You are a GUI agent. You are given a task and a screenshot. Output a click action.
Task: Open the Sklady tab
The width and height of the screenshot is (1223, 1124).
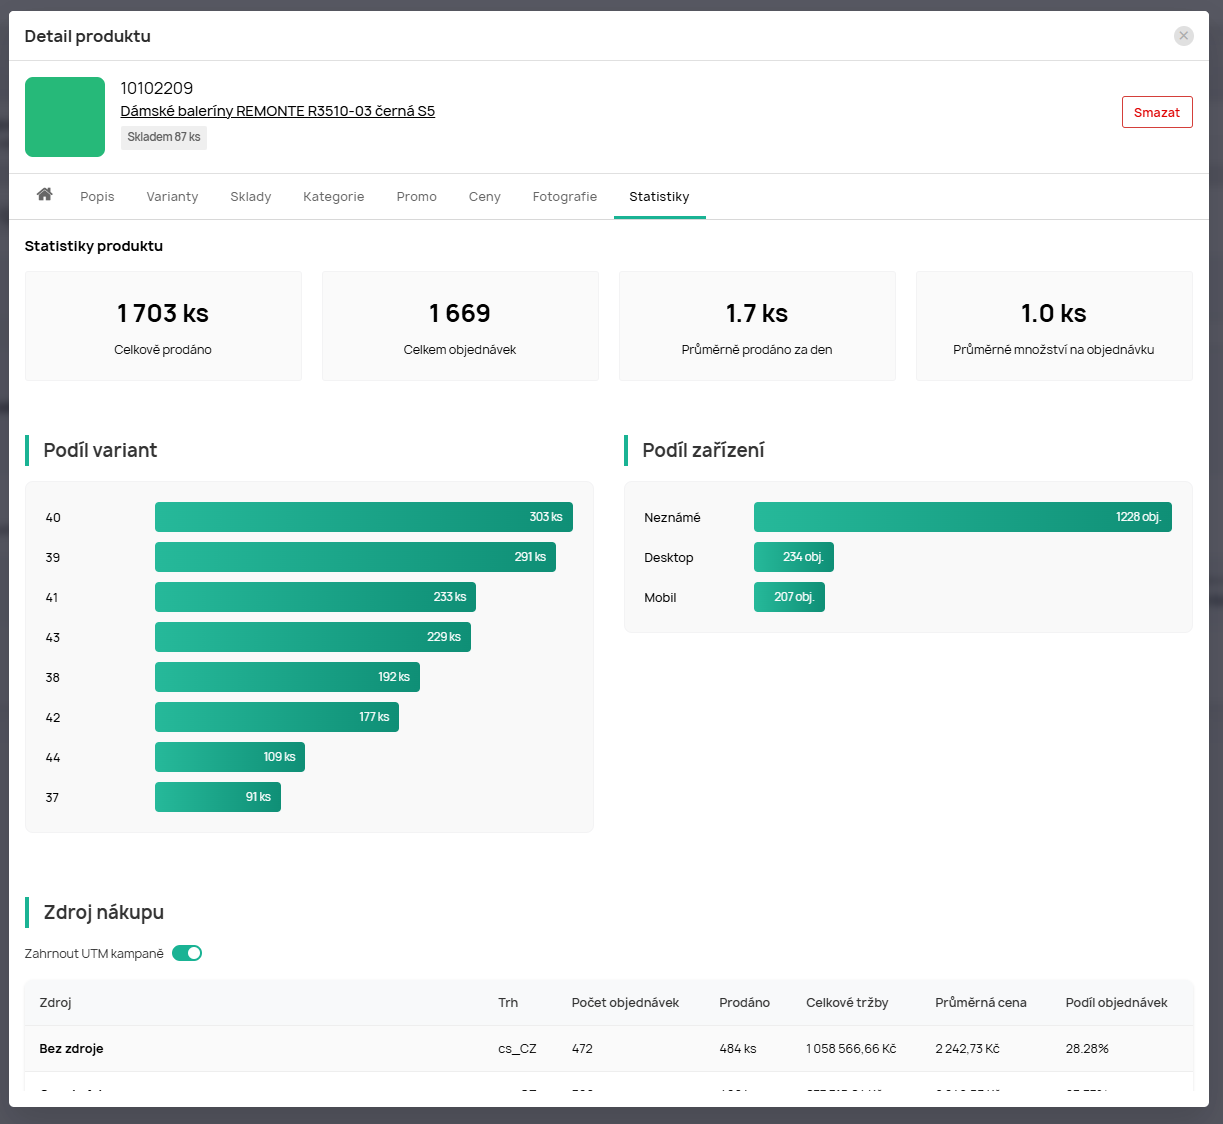coord(250,197)
